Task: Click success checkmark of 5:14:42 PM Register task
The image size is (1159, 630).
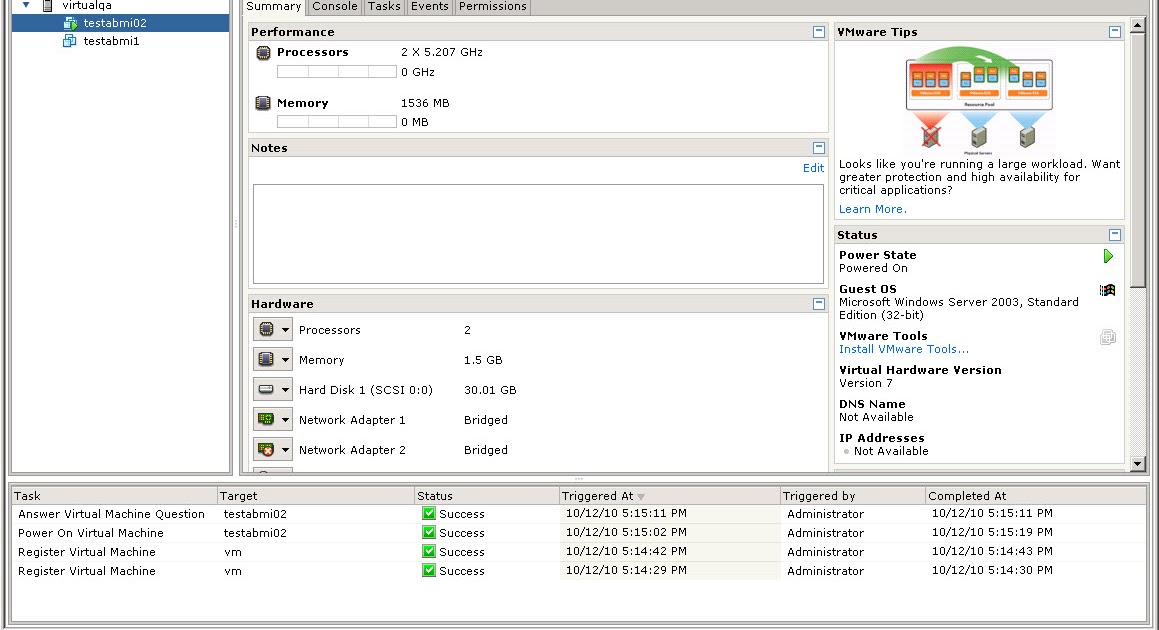Action: (x=429, y=551)
